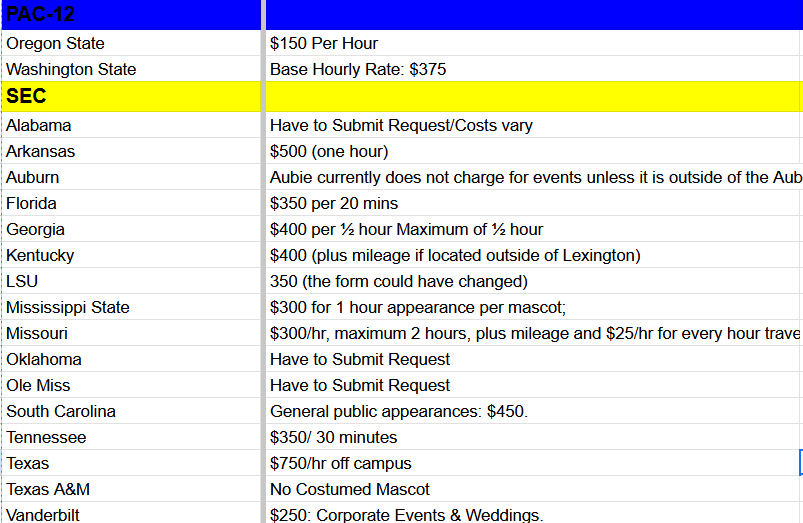
Task: Click the '$750/hr off campus' cell
Action: pos(534,464)
